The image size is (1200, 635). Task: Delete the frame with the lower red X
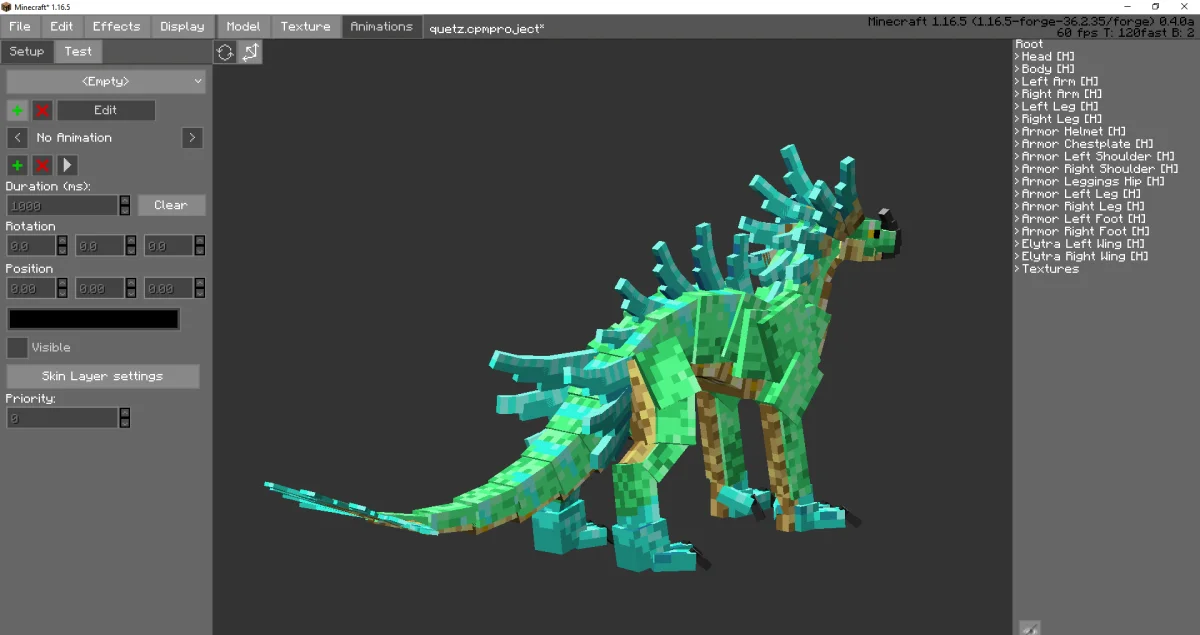pos(42,165)
